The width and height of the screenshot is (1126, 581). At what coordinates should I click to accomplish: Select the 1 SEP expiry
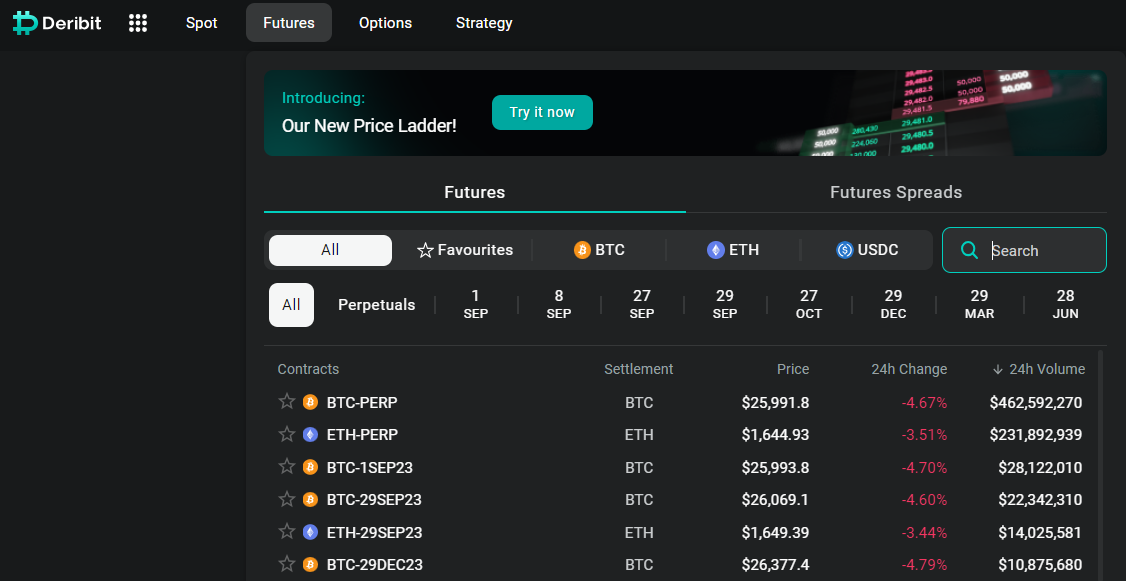pyautogui.click(x=476, y=305)
